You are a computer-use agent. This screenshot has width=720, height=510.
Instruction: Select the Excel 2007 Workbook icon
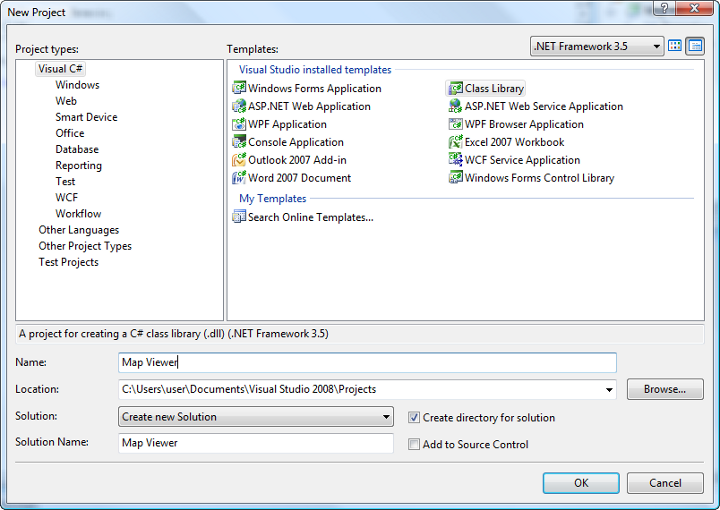(x=456, y=141)
